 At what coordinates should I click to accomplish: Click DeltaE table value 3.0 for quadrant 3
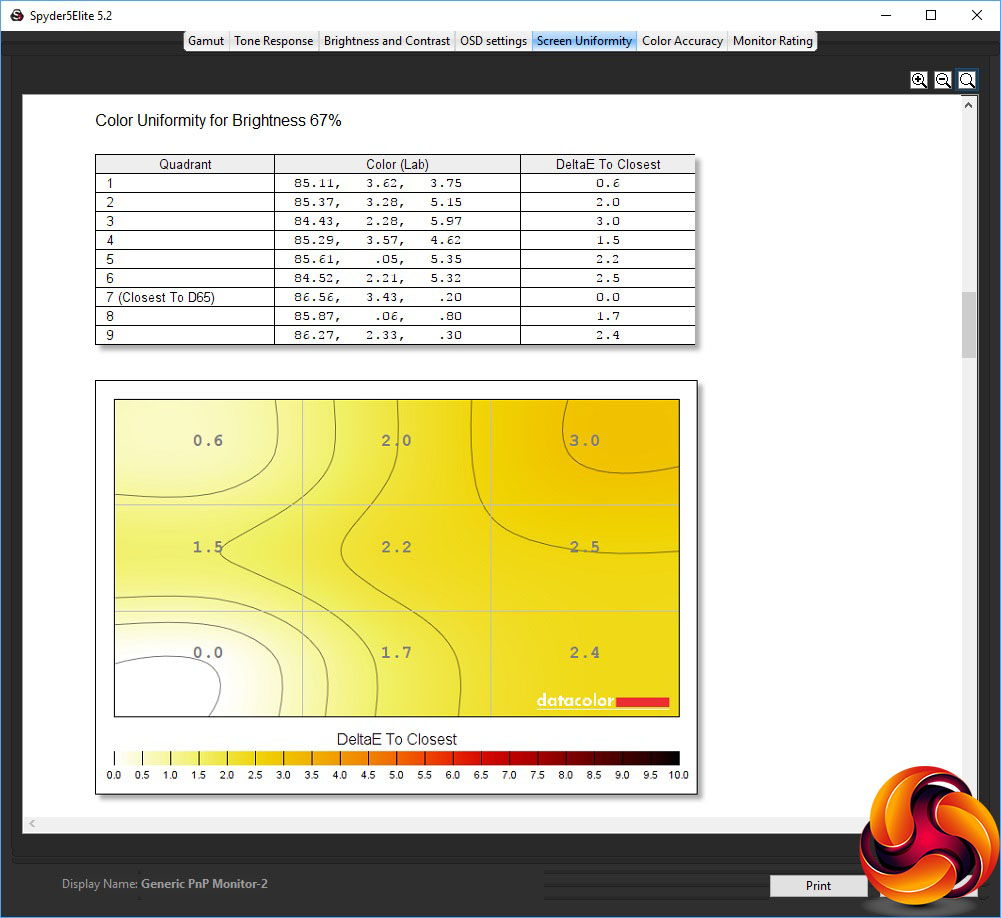pyautogui.click(x=608, y=222)
